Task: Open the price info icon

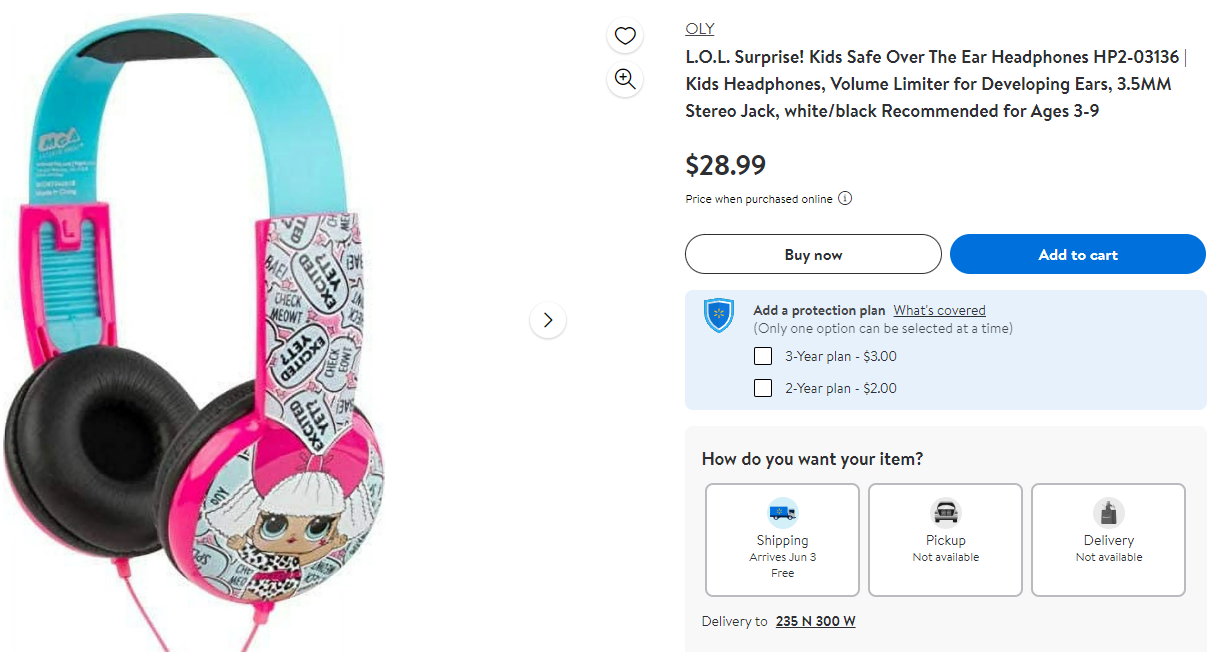Action: 845,198
